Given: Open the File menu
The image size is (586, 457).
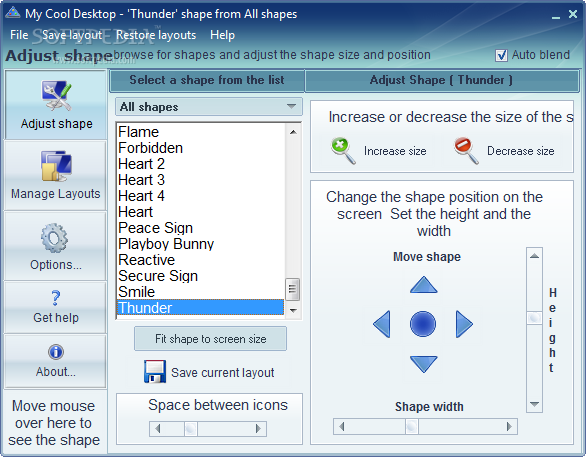Looking at the screenshot, I should [x=19, y=35].
